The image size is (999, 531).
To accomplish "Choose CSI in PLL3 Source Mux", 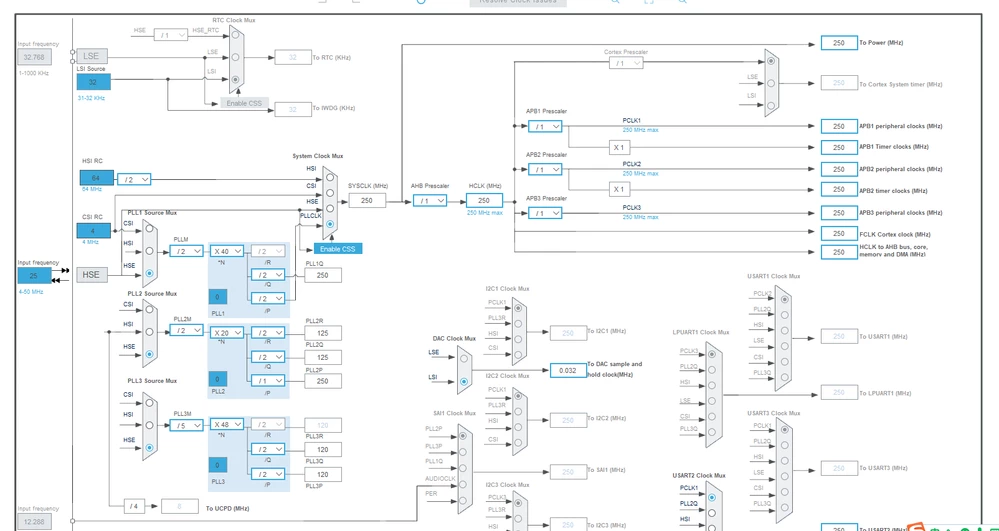I will (x=149, y=402).
